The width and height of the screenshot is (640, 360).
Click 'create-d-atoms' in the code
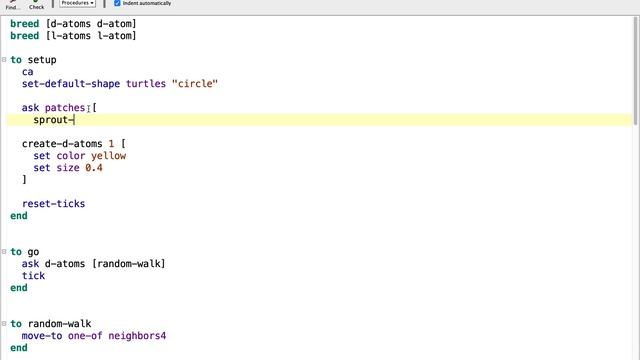[x=62, y=144]
